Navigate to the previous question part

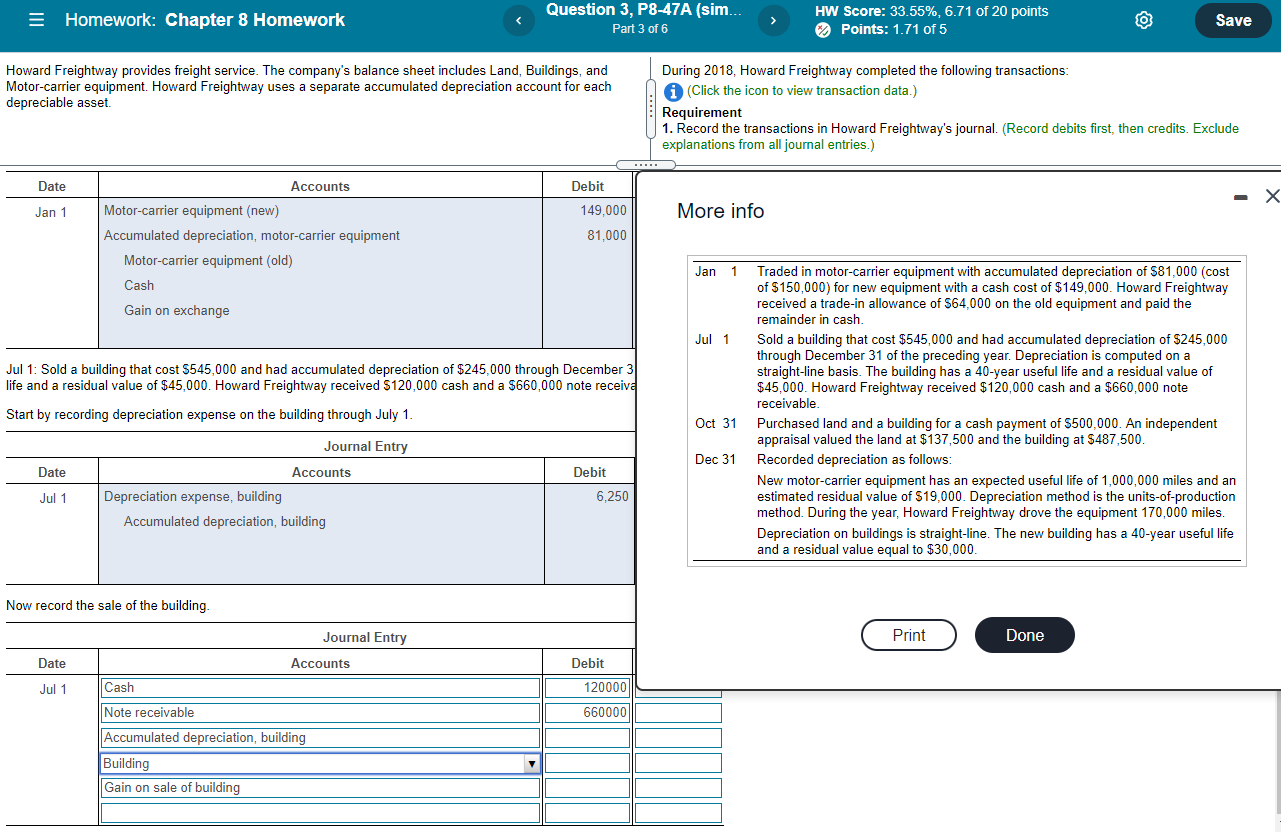pos(518,20)
